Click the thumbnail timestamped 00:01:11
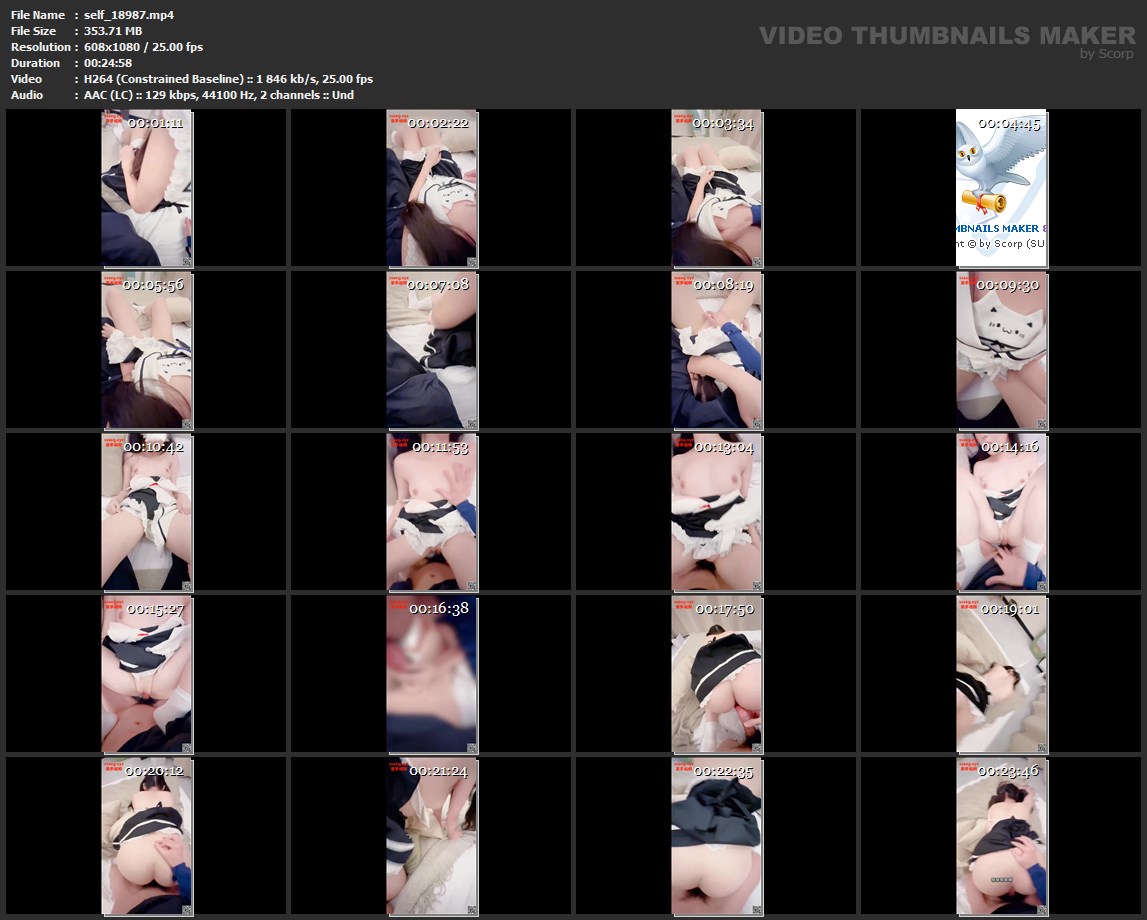Viewport: 1147px width, 920px height. coord(147,188)
